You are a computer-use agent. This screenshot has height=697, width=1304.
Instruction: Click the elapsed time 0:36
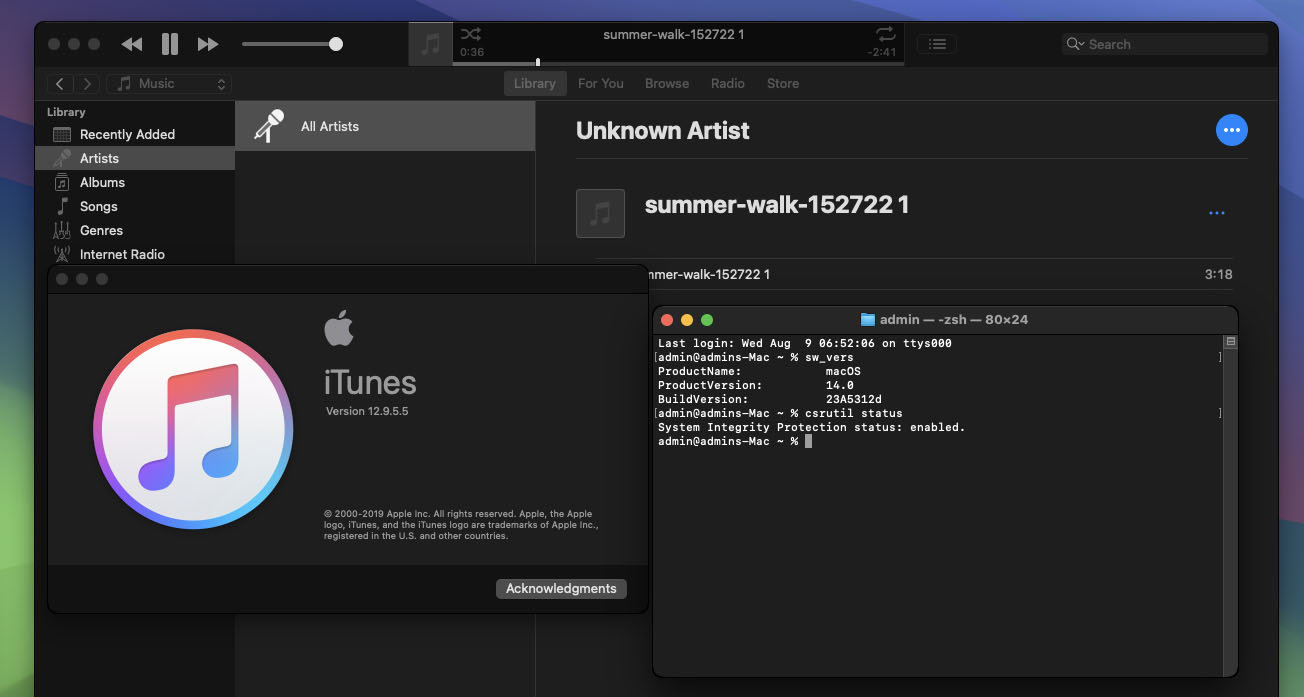coord(472,53)
